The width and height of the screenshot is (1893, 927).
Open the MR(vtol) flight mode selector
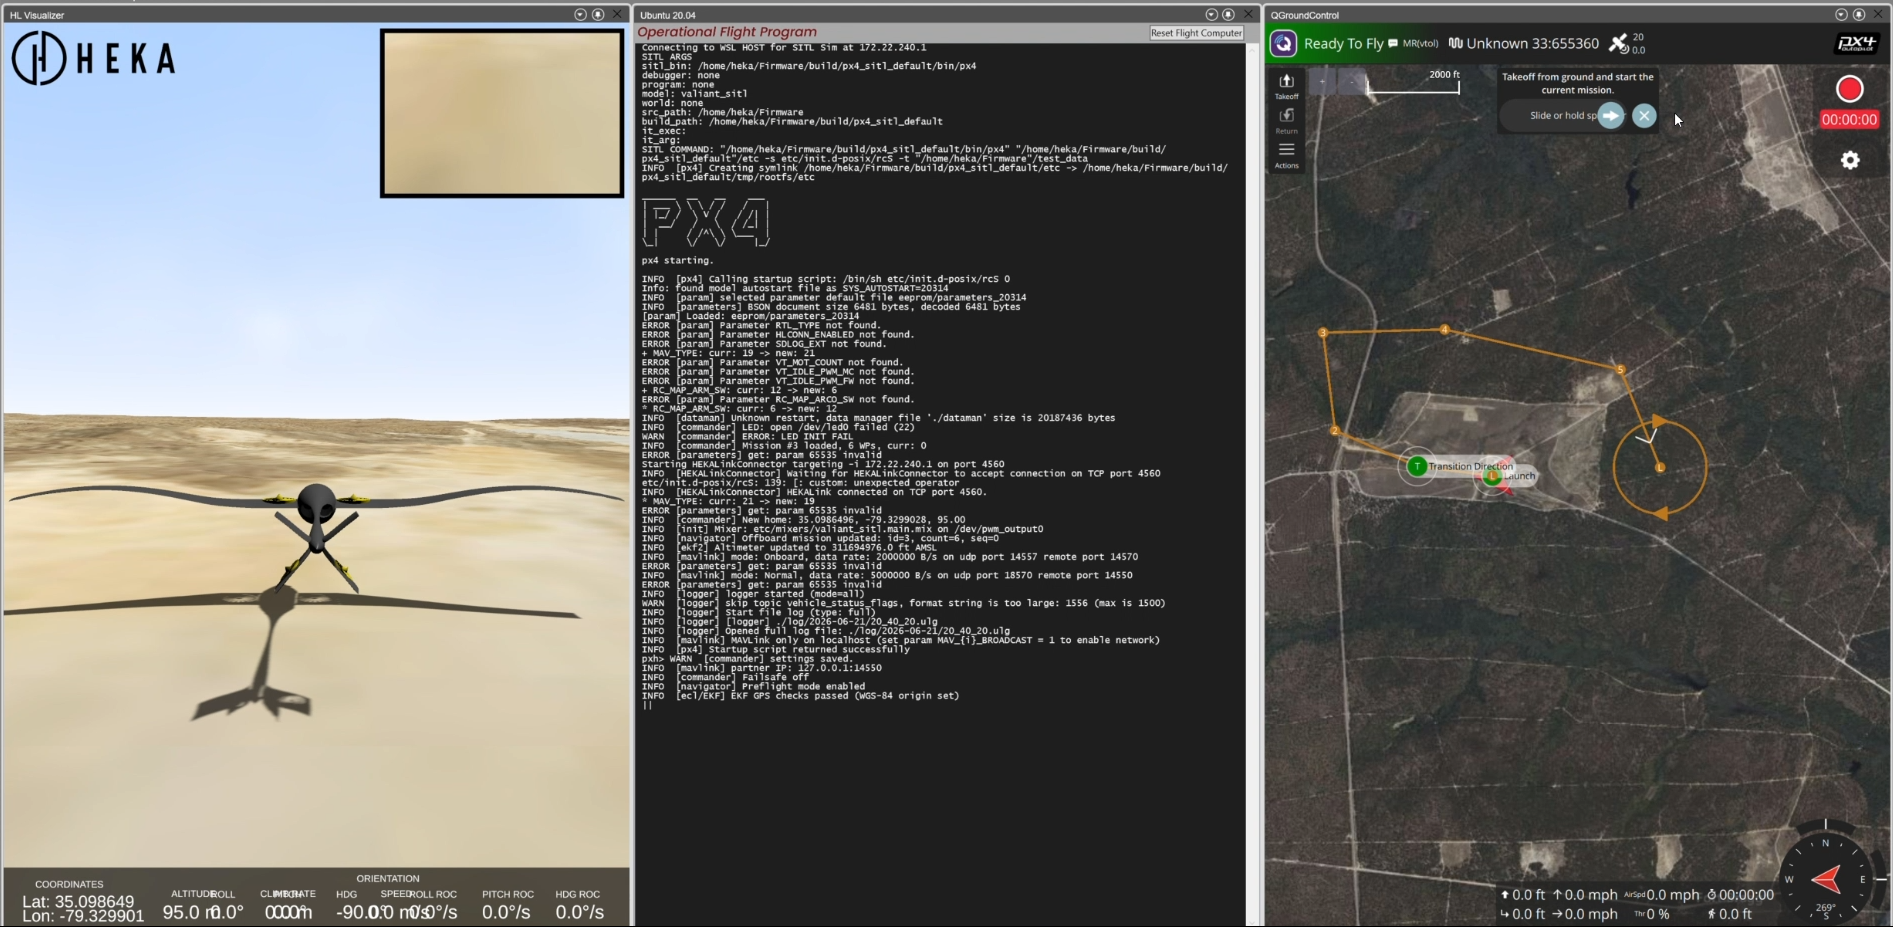tap(1420, 44)
